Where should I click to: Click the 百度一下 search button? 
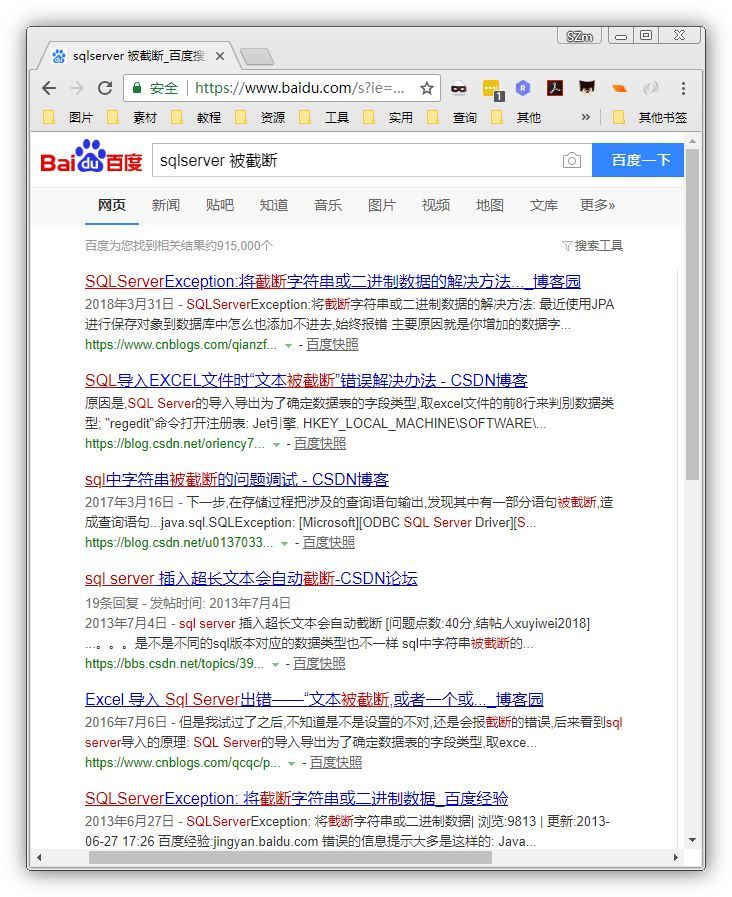click(638, 160)
